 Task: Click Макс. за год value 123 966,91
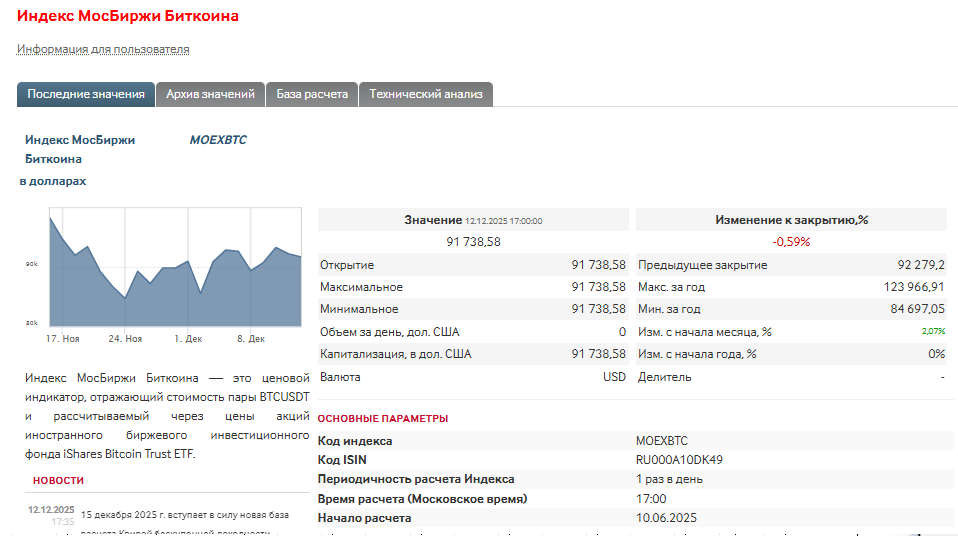click(914, 287)
